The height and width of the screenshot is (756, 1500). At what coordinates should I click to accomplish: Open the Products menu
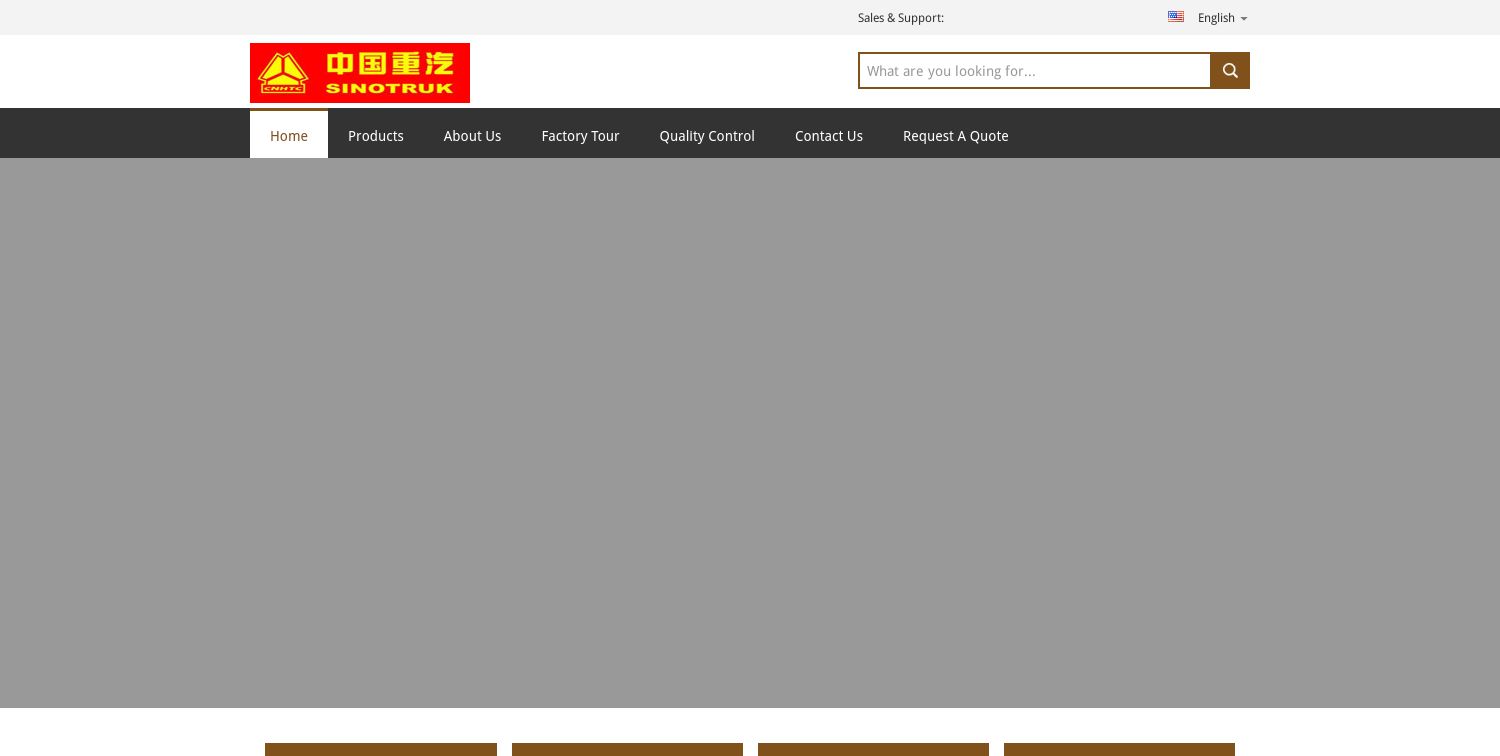coord(375,136)
